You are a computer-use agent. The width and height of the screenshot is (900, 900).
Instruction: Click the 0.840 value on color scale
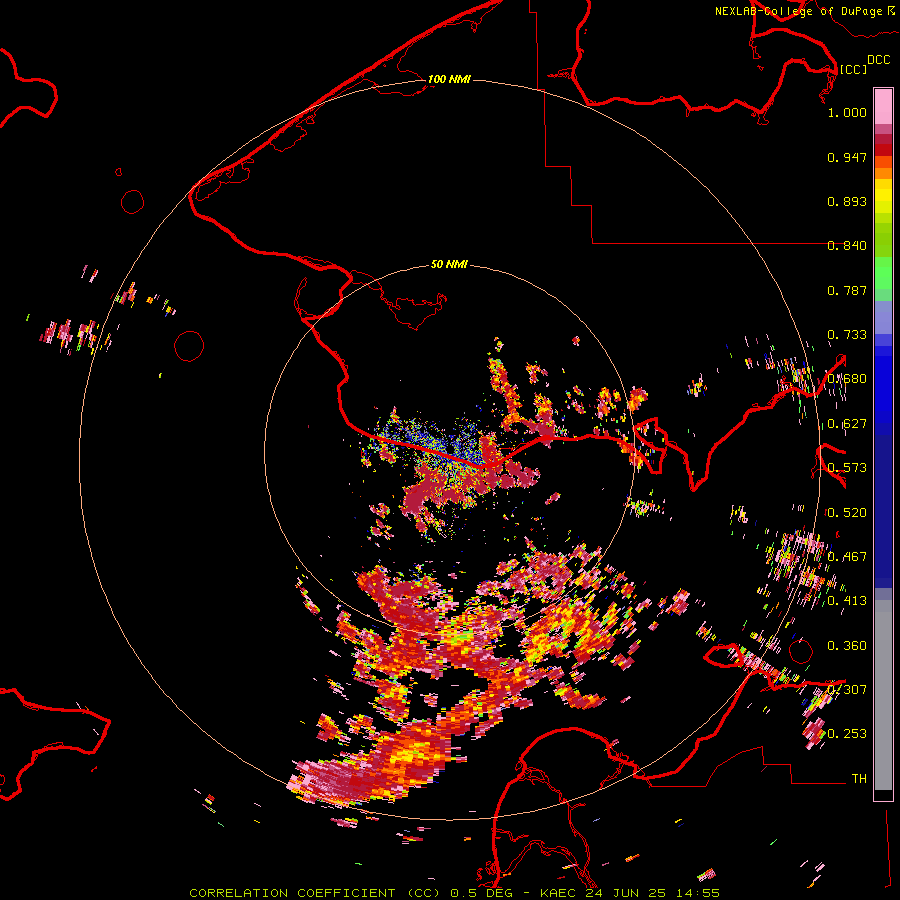pos(847,246)
